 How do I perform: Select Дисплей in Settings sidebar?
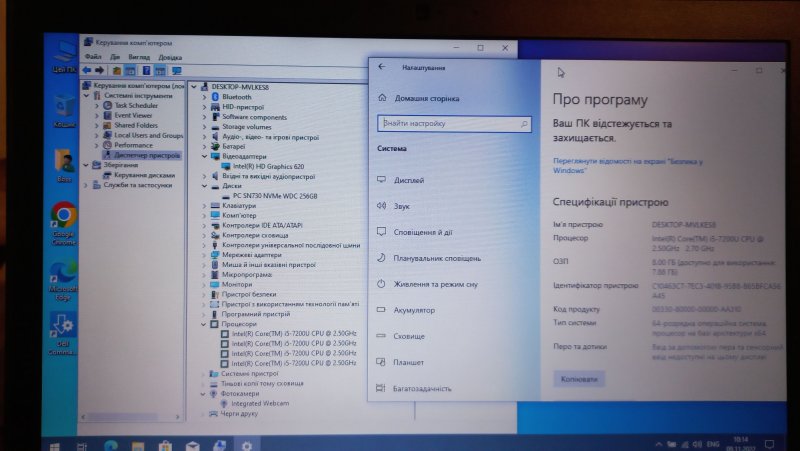(x=409, y=180)
